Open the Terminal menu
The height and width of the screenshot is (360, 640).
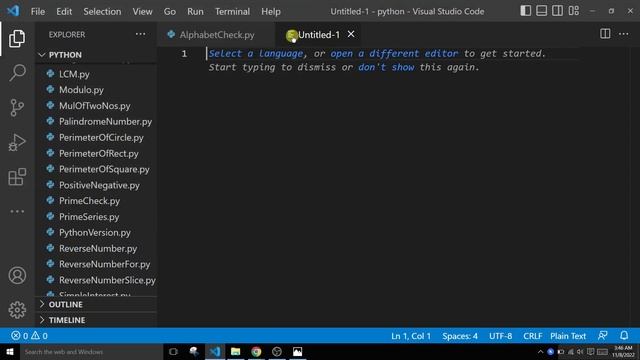pos(232,11)
